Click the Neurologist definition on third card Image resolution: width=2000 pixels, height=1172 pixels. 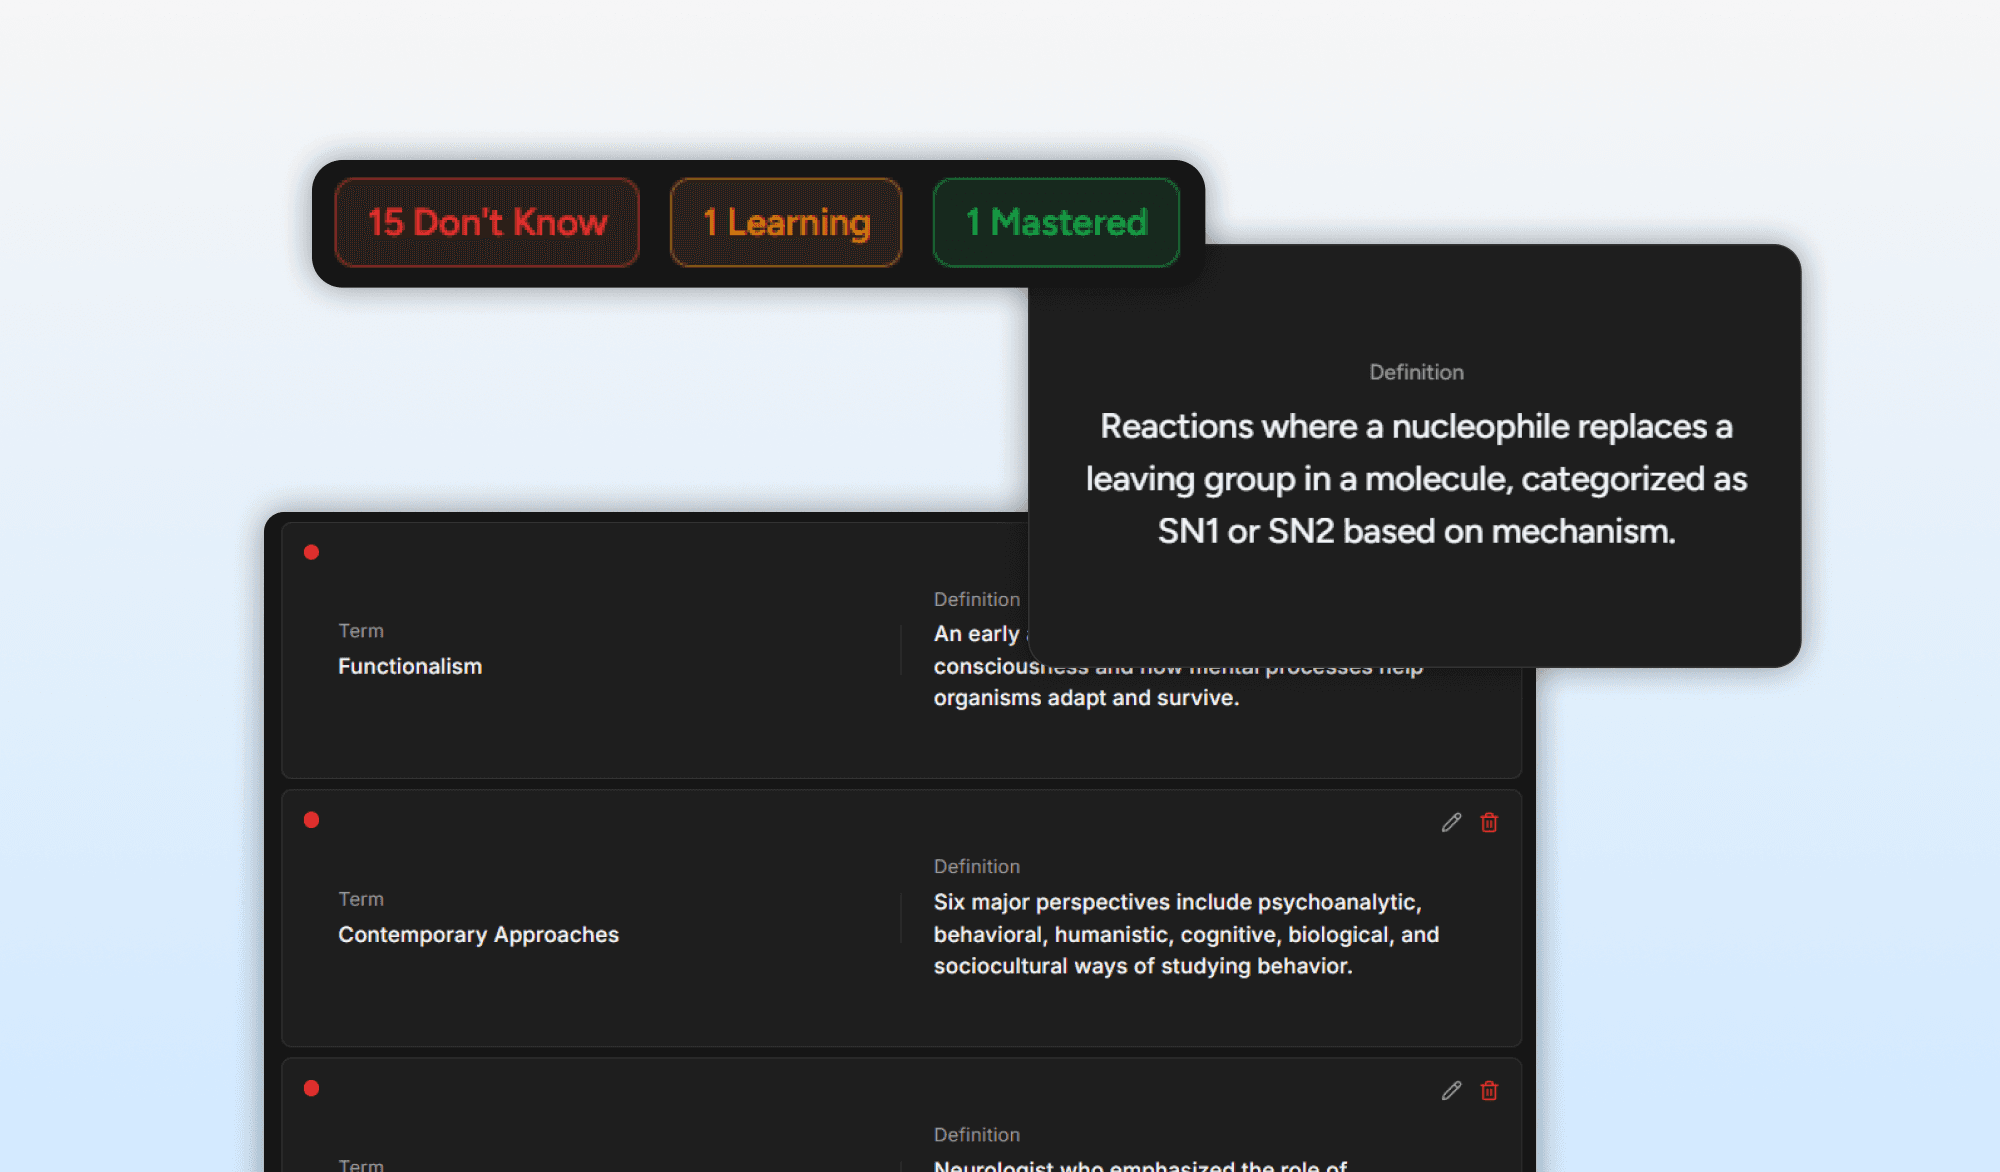pos(1140,1164)
